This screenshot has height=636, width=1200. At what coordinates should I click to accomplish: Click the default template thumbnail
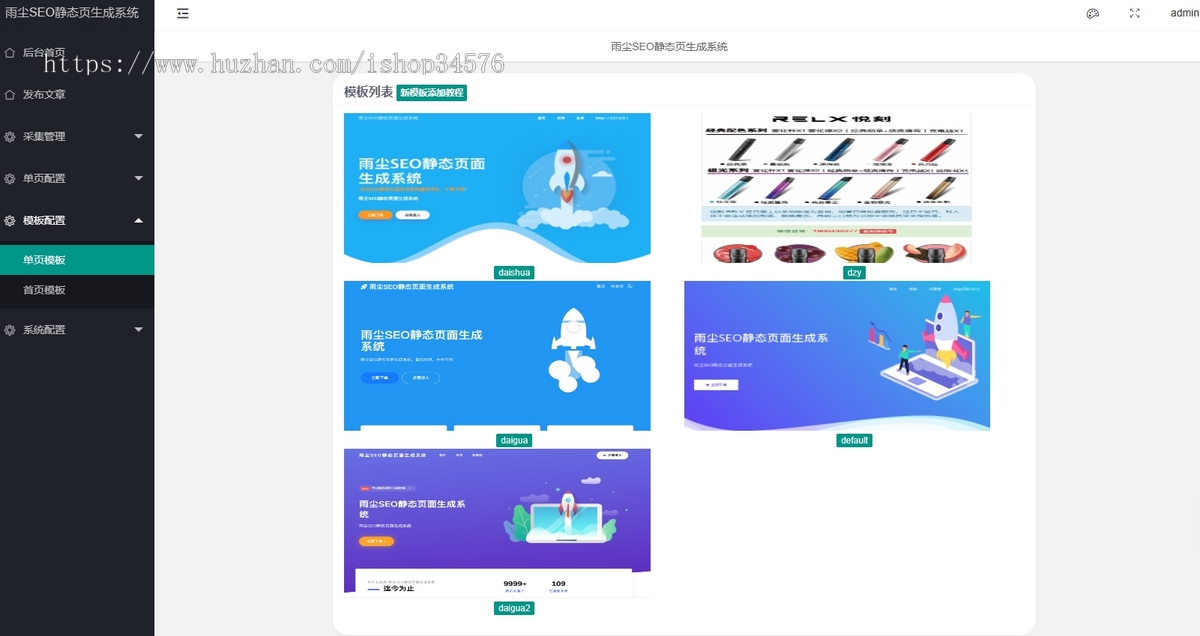point(837,355)
